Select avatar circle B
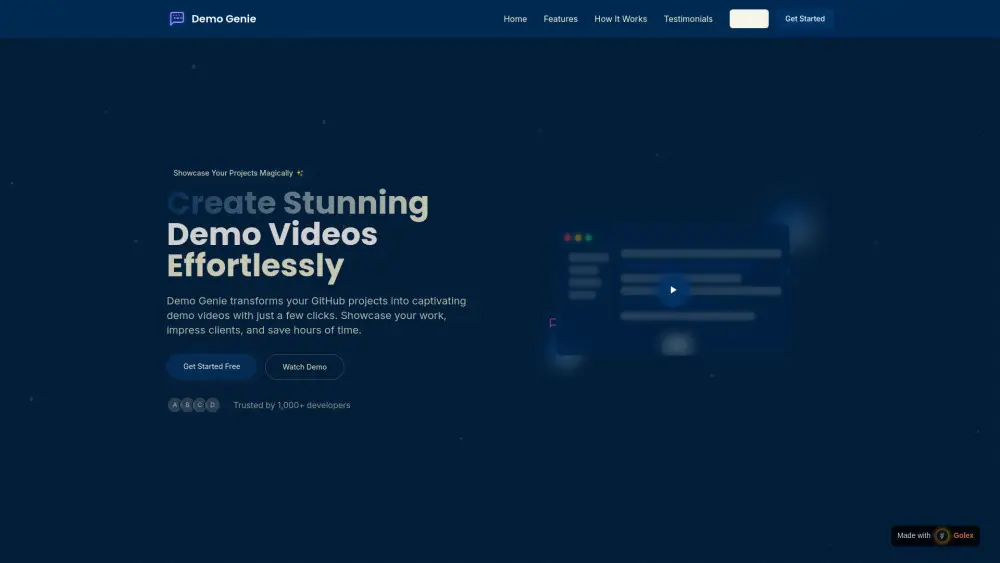Viewport: 1000px width, 563px height. coord(187,405)
